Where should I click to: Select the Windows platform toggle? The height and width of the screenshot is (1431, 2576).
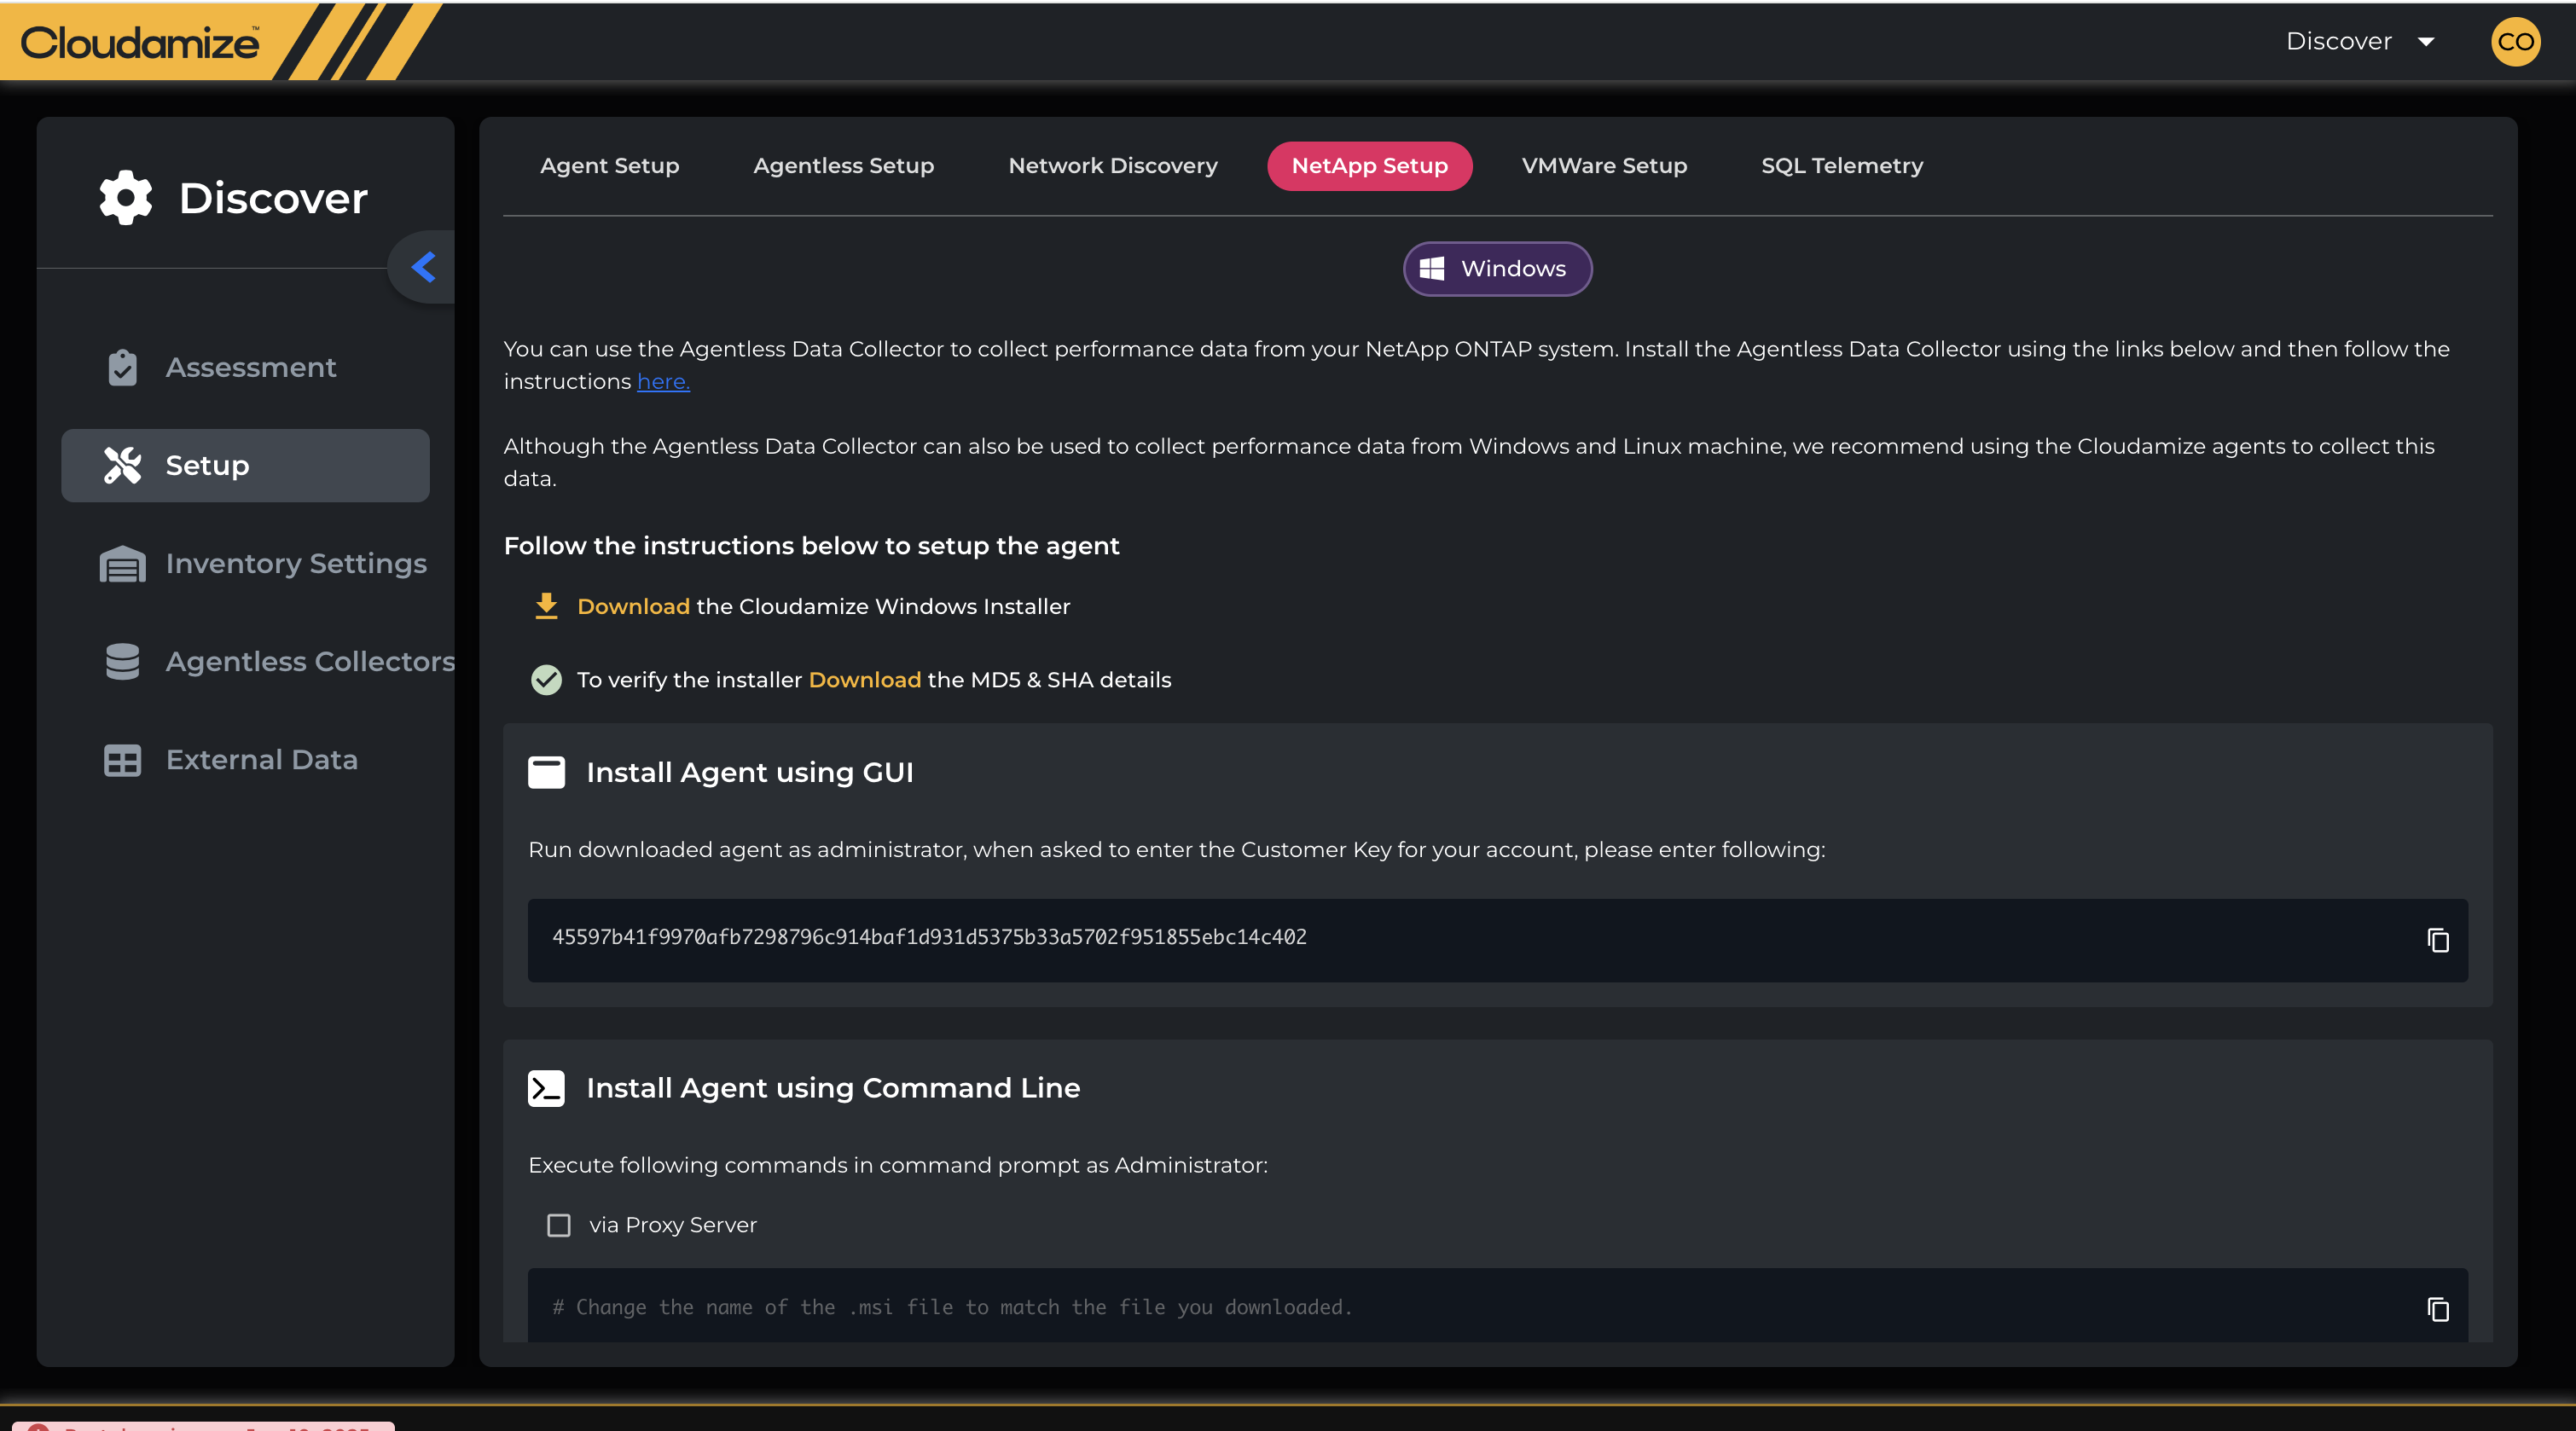[1497, 269]
